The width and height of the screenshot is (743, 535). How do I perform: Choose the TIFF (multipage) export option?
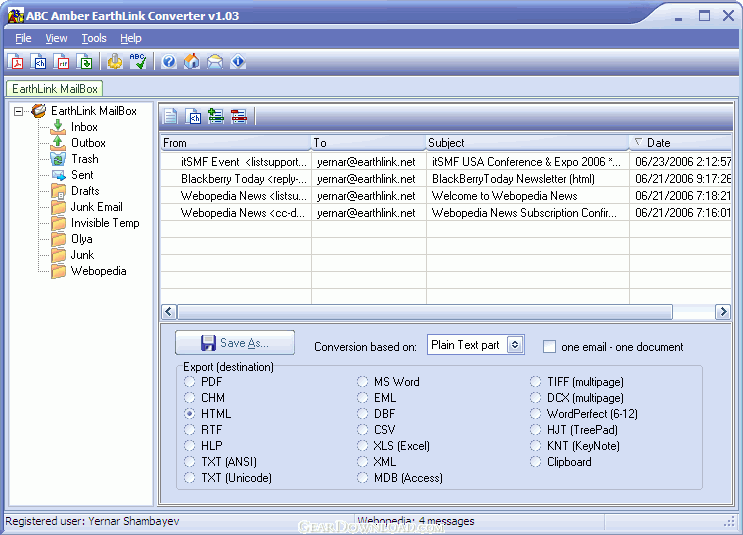535,382
